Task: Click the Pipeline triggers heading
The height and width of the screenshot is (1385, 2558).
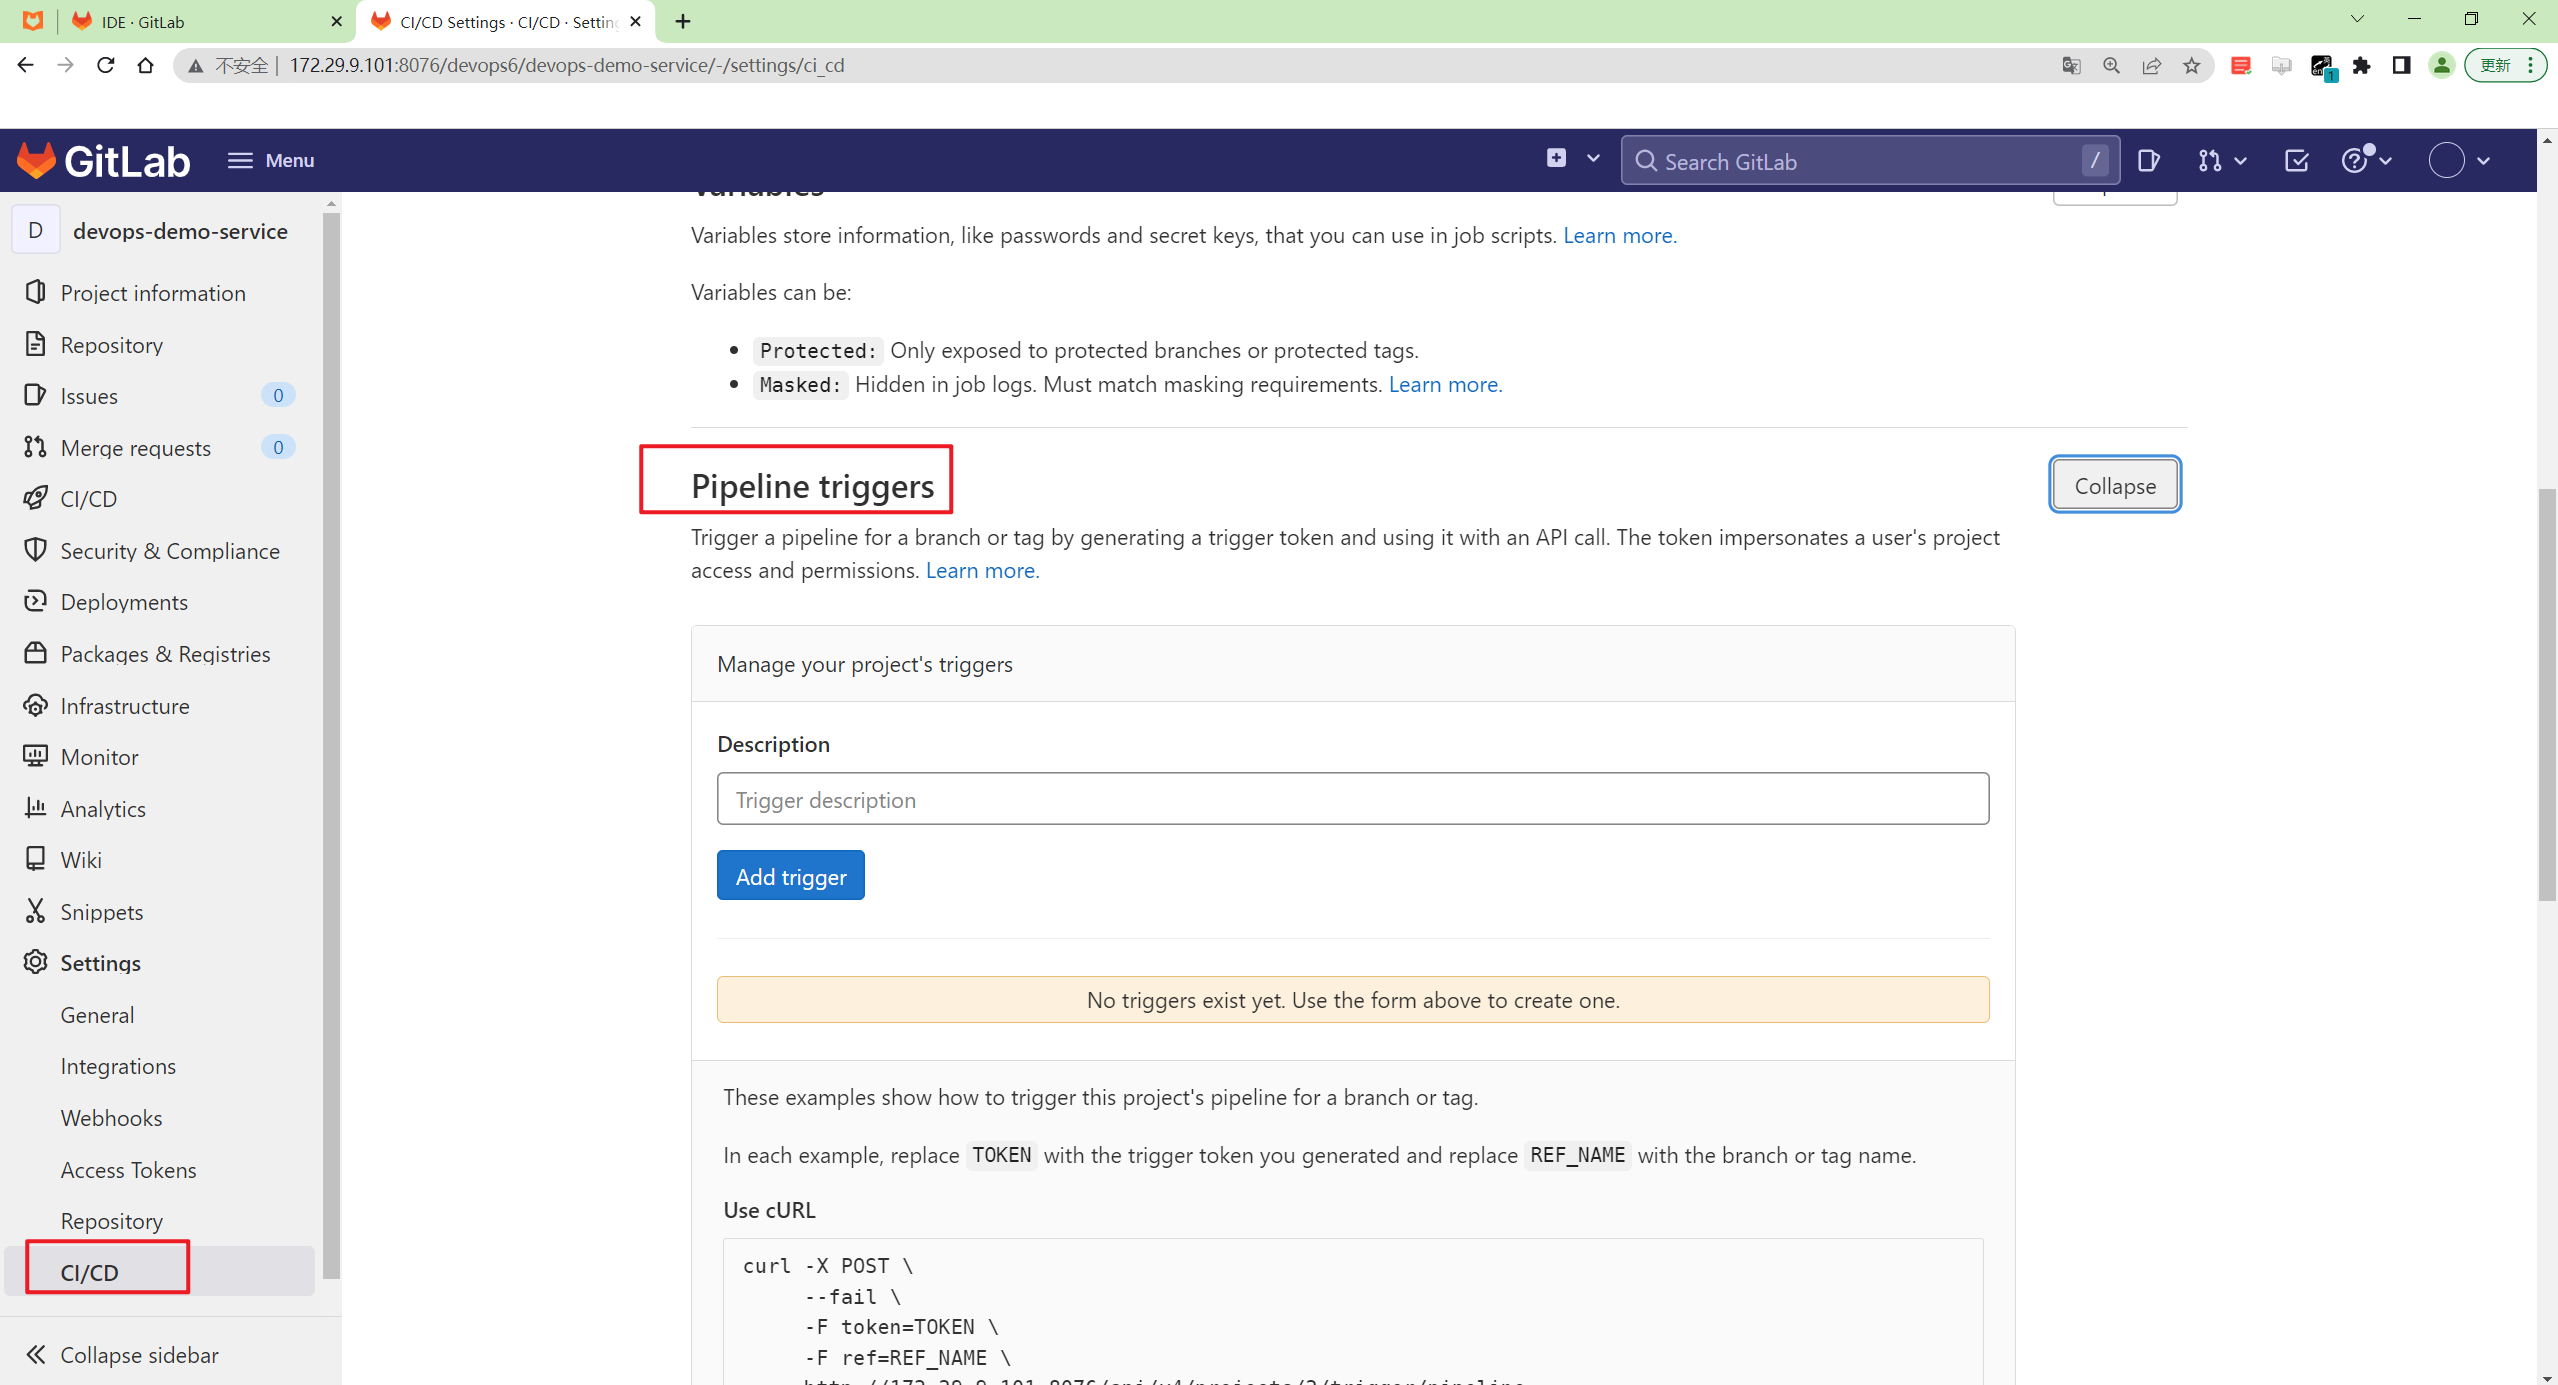Action: pyautogui.click(x=812, y=486)
